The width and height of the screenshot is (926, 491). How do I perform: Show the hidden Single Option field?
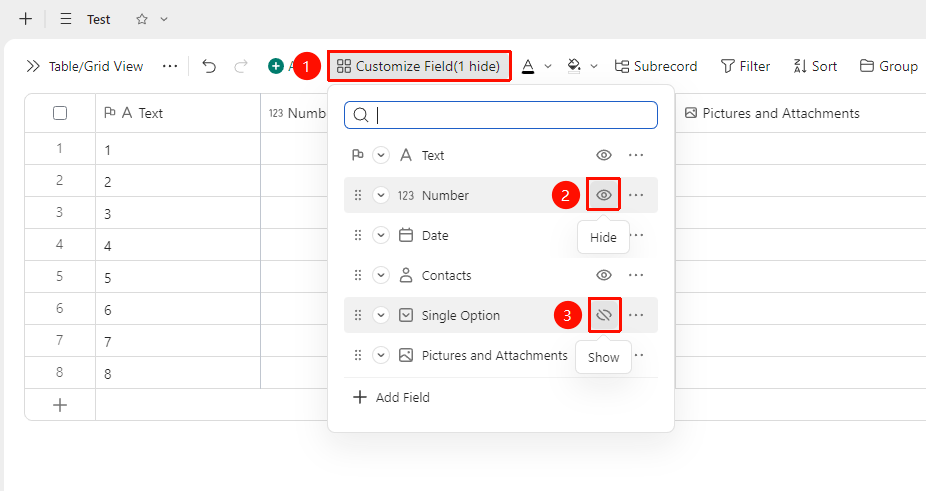pos(604,315)
